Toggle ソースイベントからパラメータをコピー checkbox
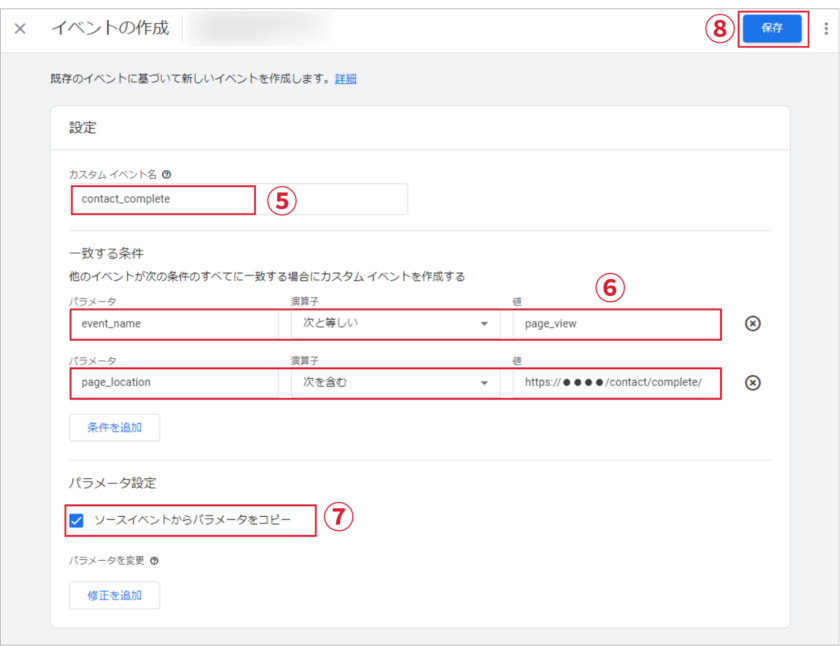Screen dimensions: 840x646 (x=77, y=520)
